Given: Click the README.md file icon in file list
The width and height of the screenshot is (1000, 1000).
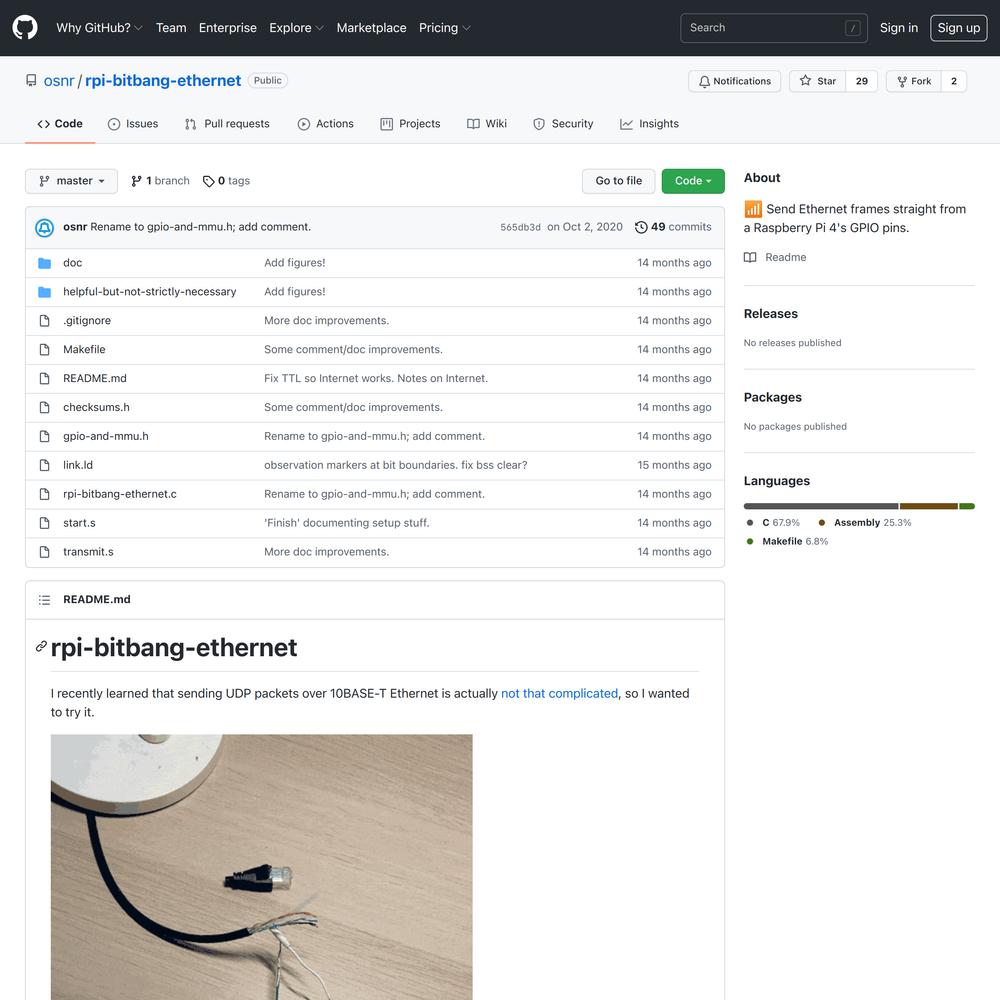Looking at the screenshot, I should [x=44, y=378].
